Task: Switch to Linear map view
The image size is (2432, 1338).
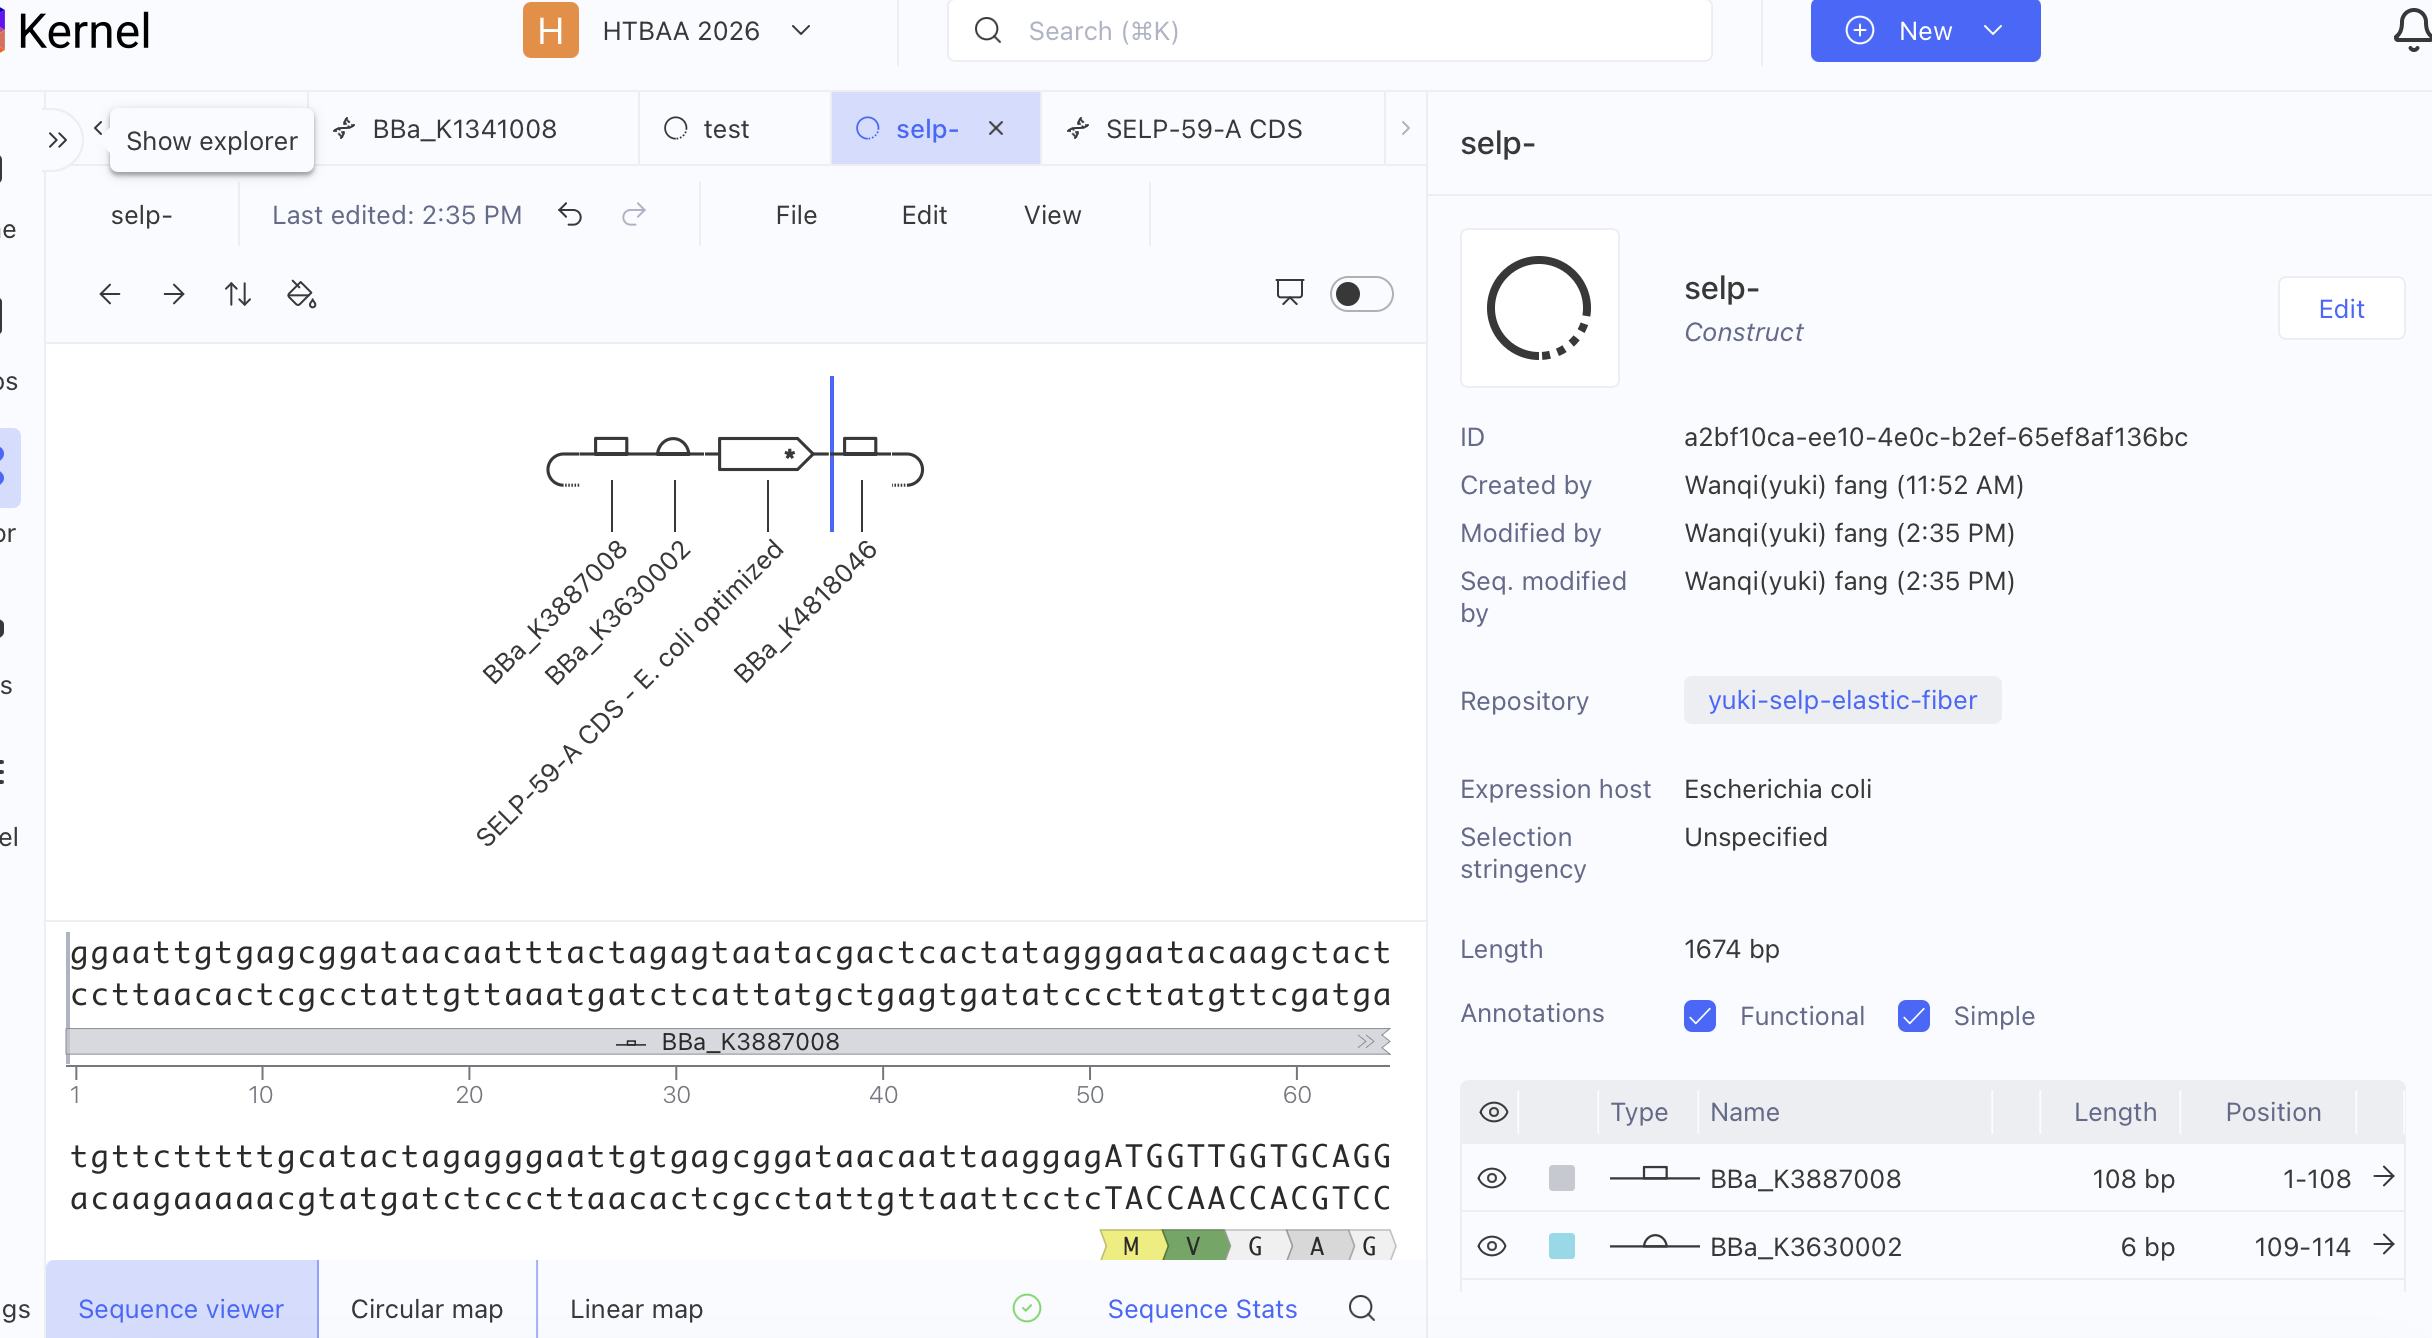Action: 637,1308
